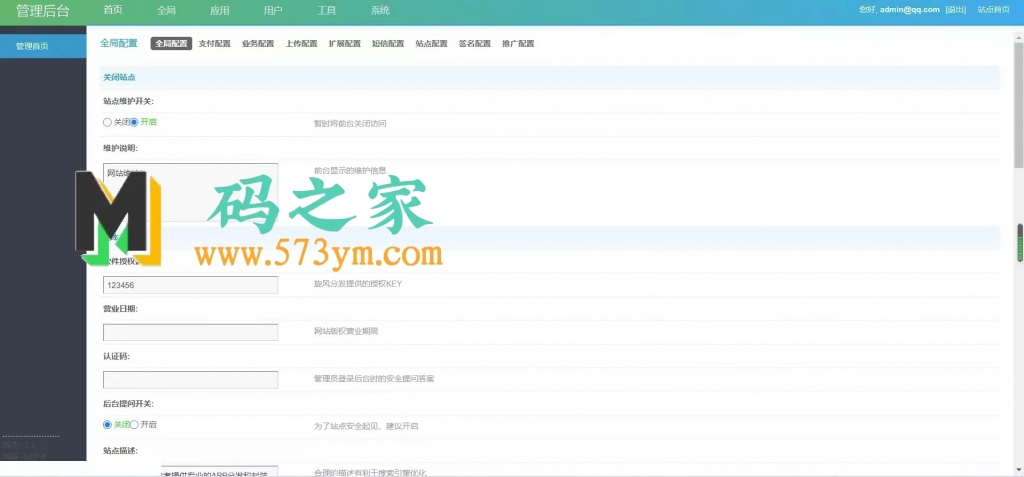This screenshot has width=1024, height=477.
Task: Click the 认证码 input field
Action: coord(190,380)
